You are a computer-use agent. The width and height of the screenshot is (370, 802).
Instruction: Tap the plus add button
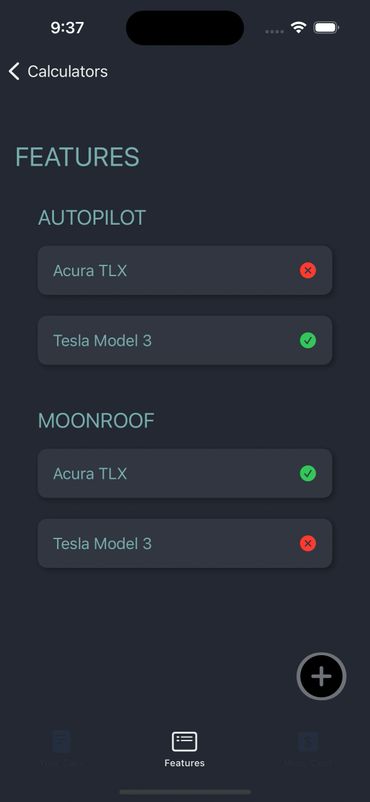pyautogui.click(x=321, y=676)
